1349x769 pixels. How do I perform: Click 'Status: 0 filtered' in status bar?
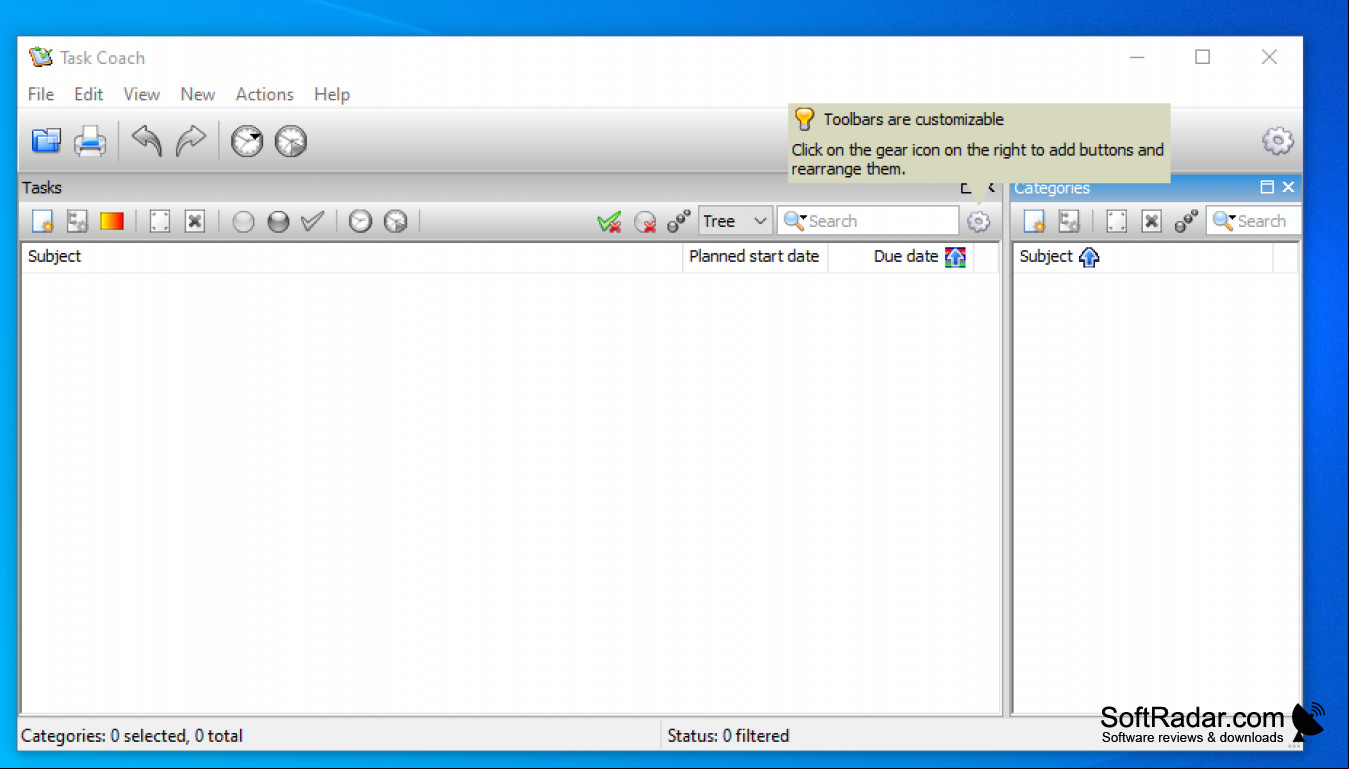point(728,736)
